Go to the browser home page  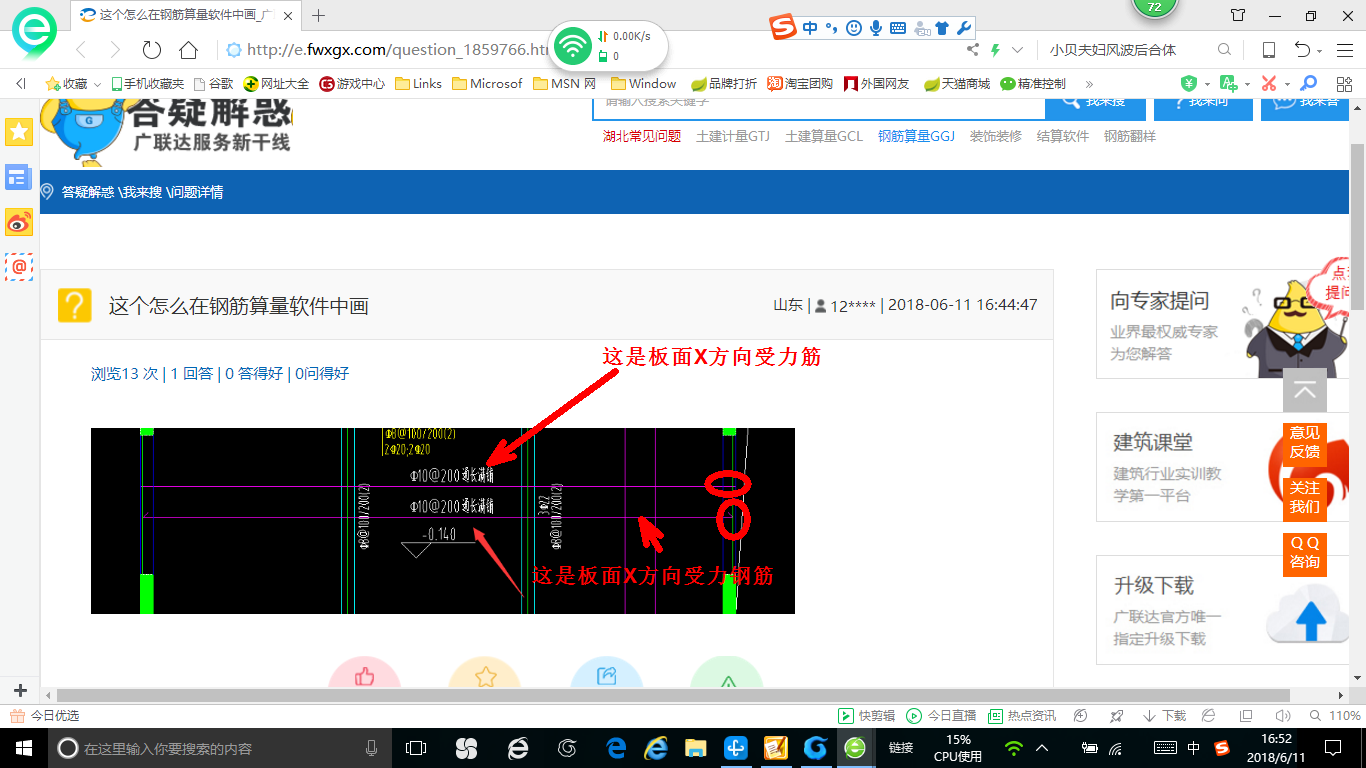188,50
